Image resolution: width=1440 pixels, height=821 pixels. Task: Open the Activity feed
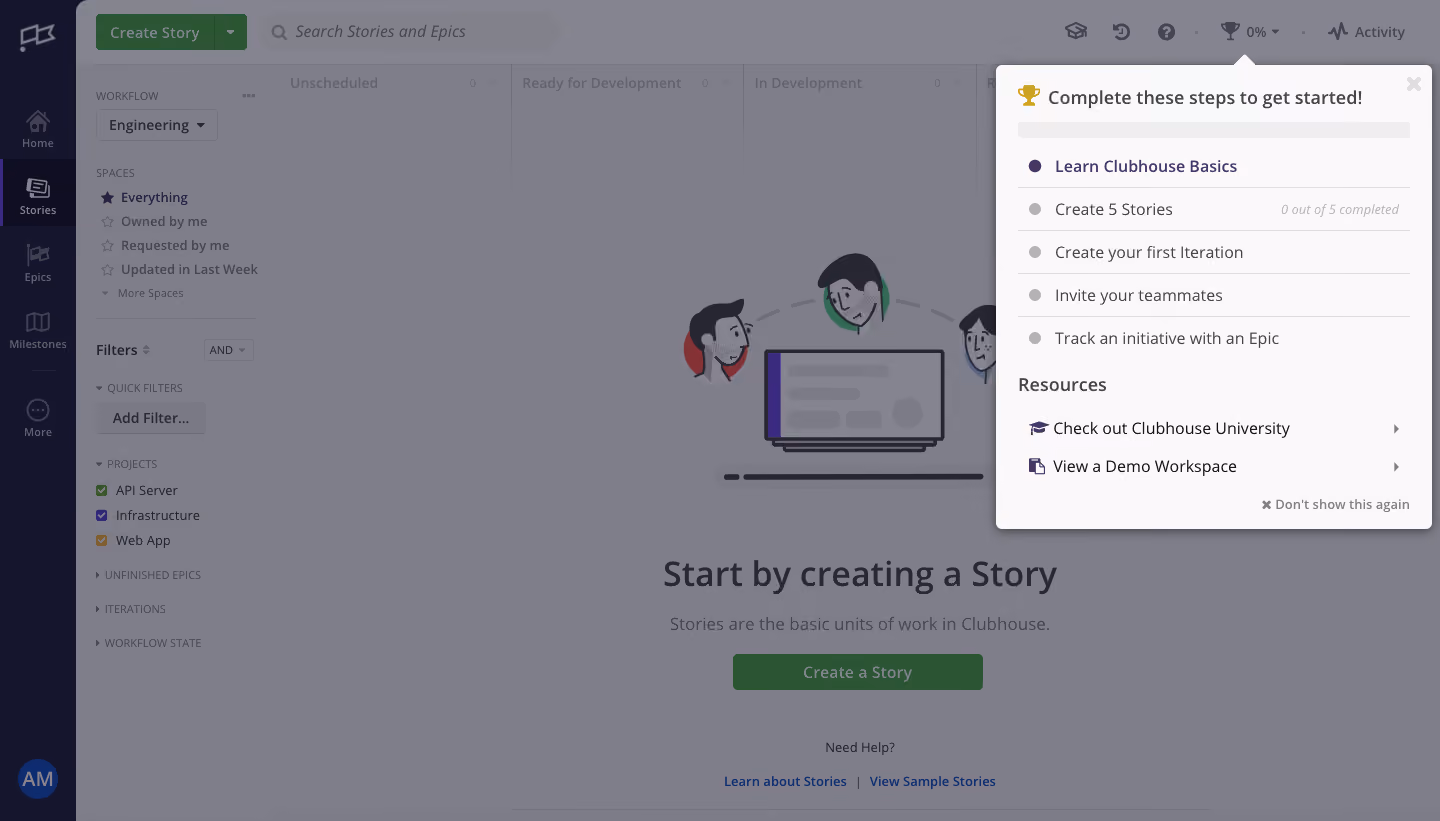click(x=1366, y=32)
